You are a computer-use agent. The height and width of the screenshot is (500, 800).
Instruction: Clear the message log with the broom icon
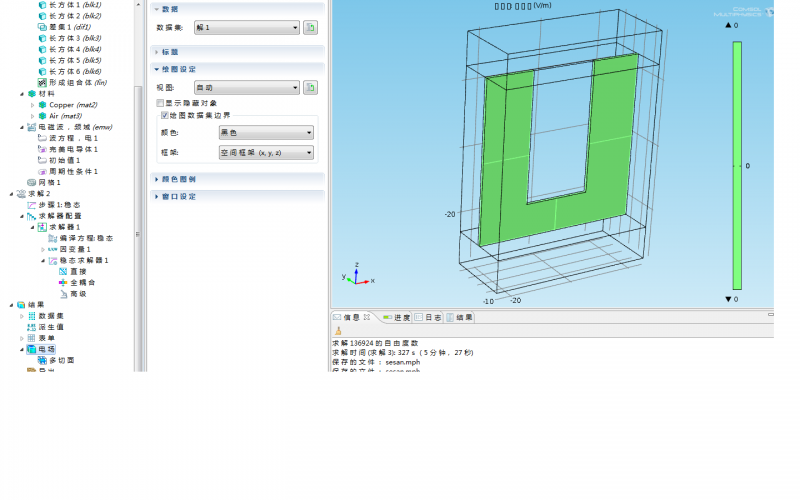point(338,331)
